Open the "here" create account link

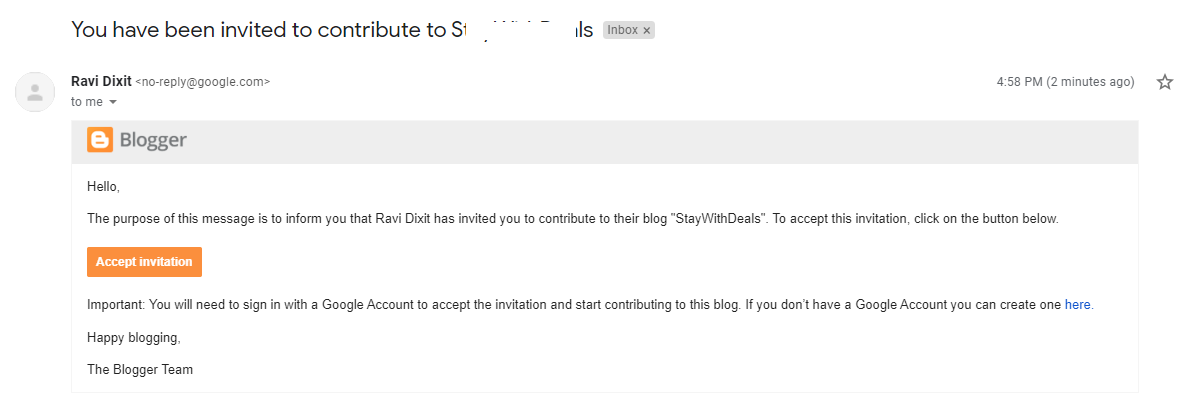click(x=1077, y=304)
